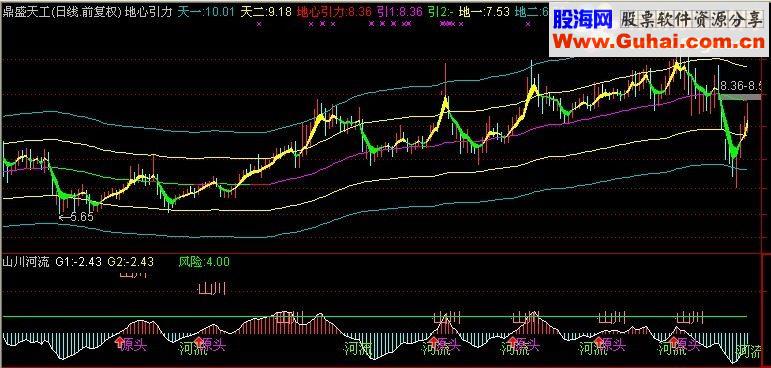771x368 pixels.
Task: Select the ←5.65 low price marker
Action: tap(76, 217)
